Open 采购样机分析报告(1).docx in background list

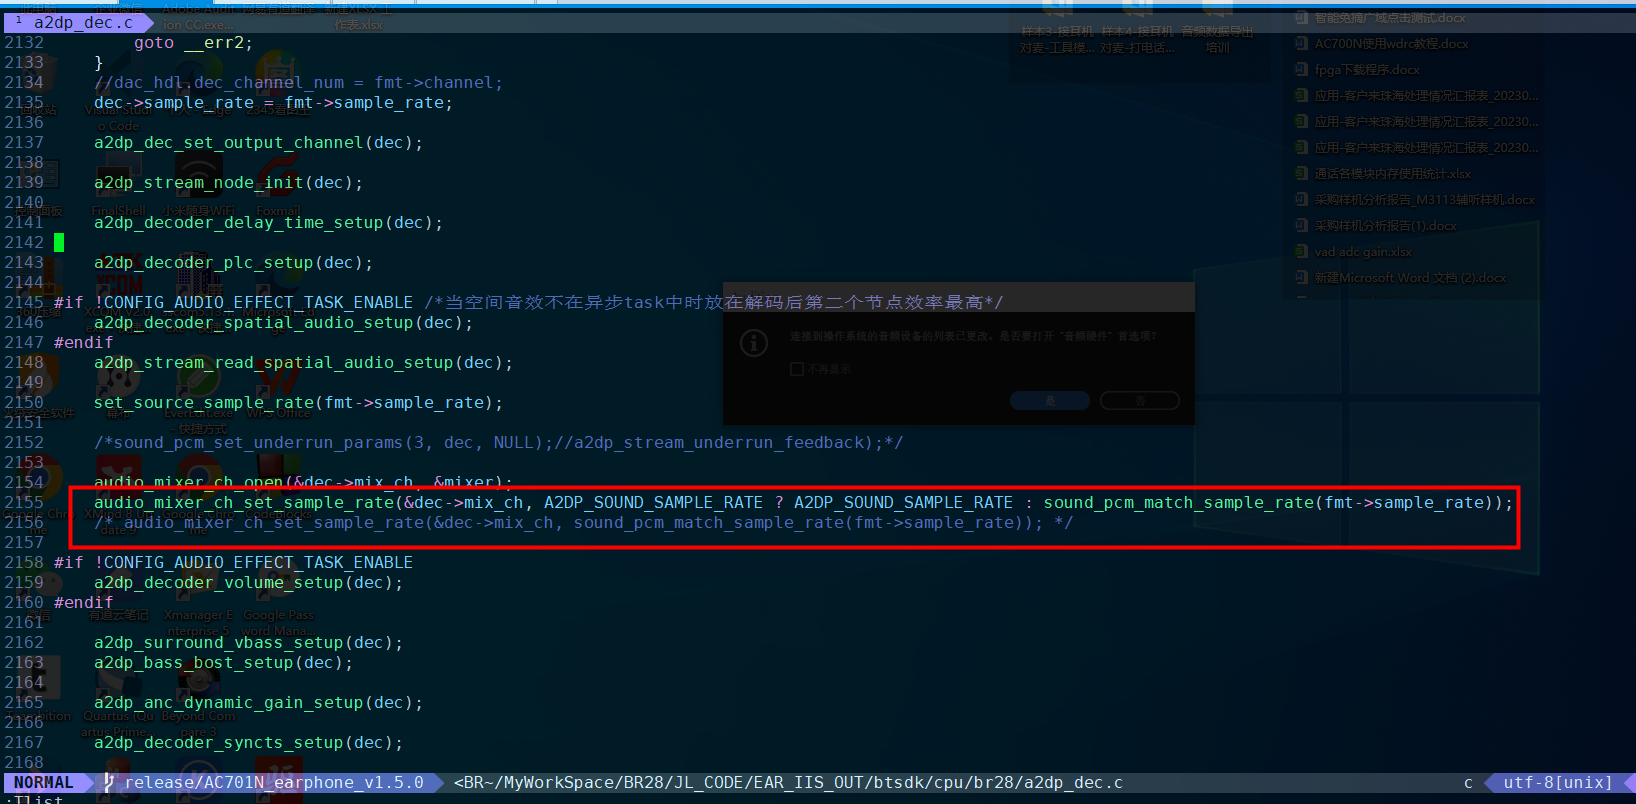[x=1385, y=226]
